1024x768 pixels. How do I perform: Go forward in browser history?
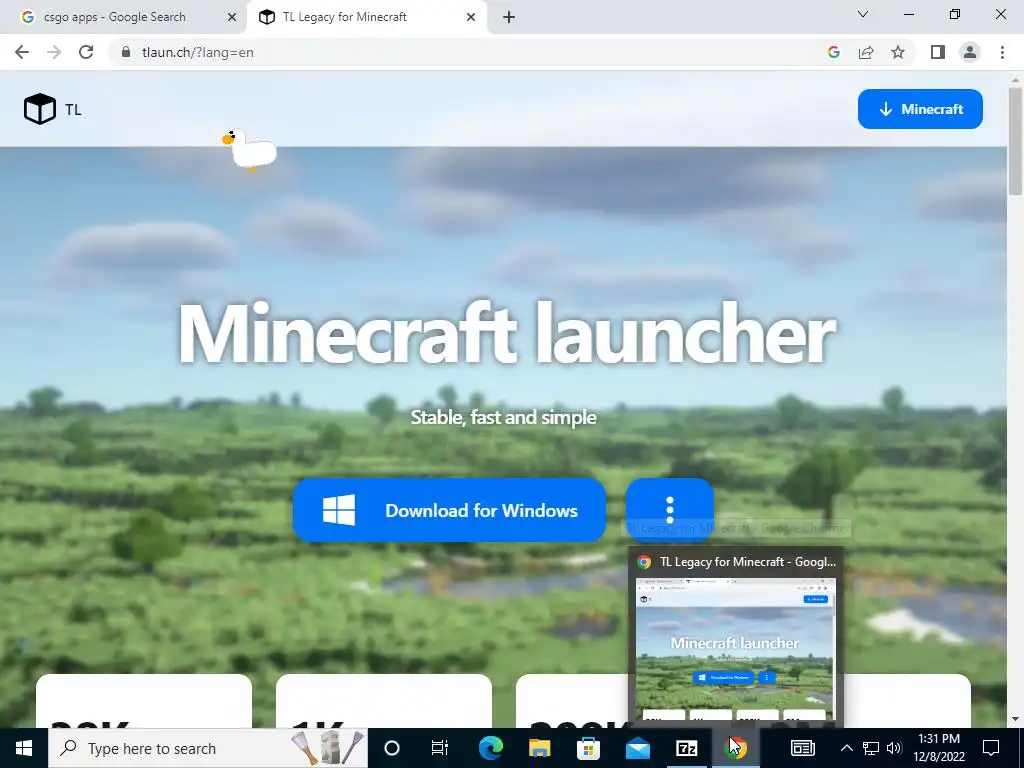pyautogui.click(x=54, y=52)
